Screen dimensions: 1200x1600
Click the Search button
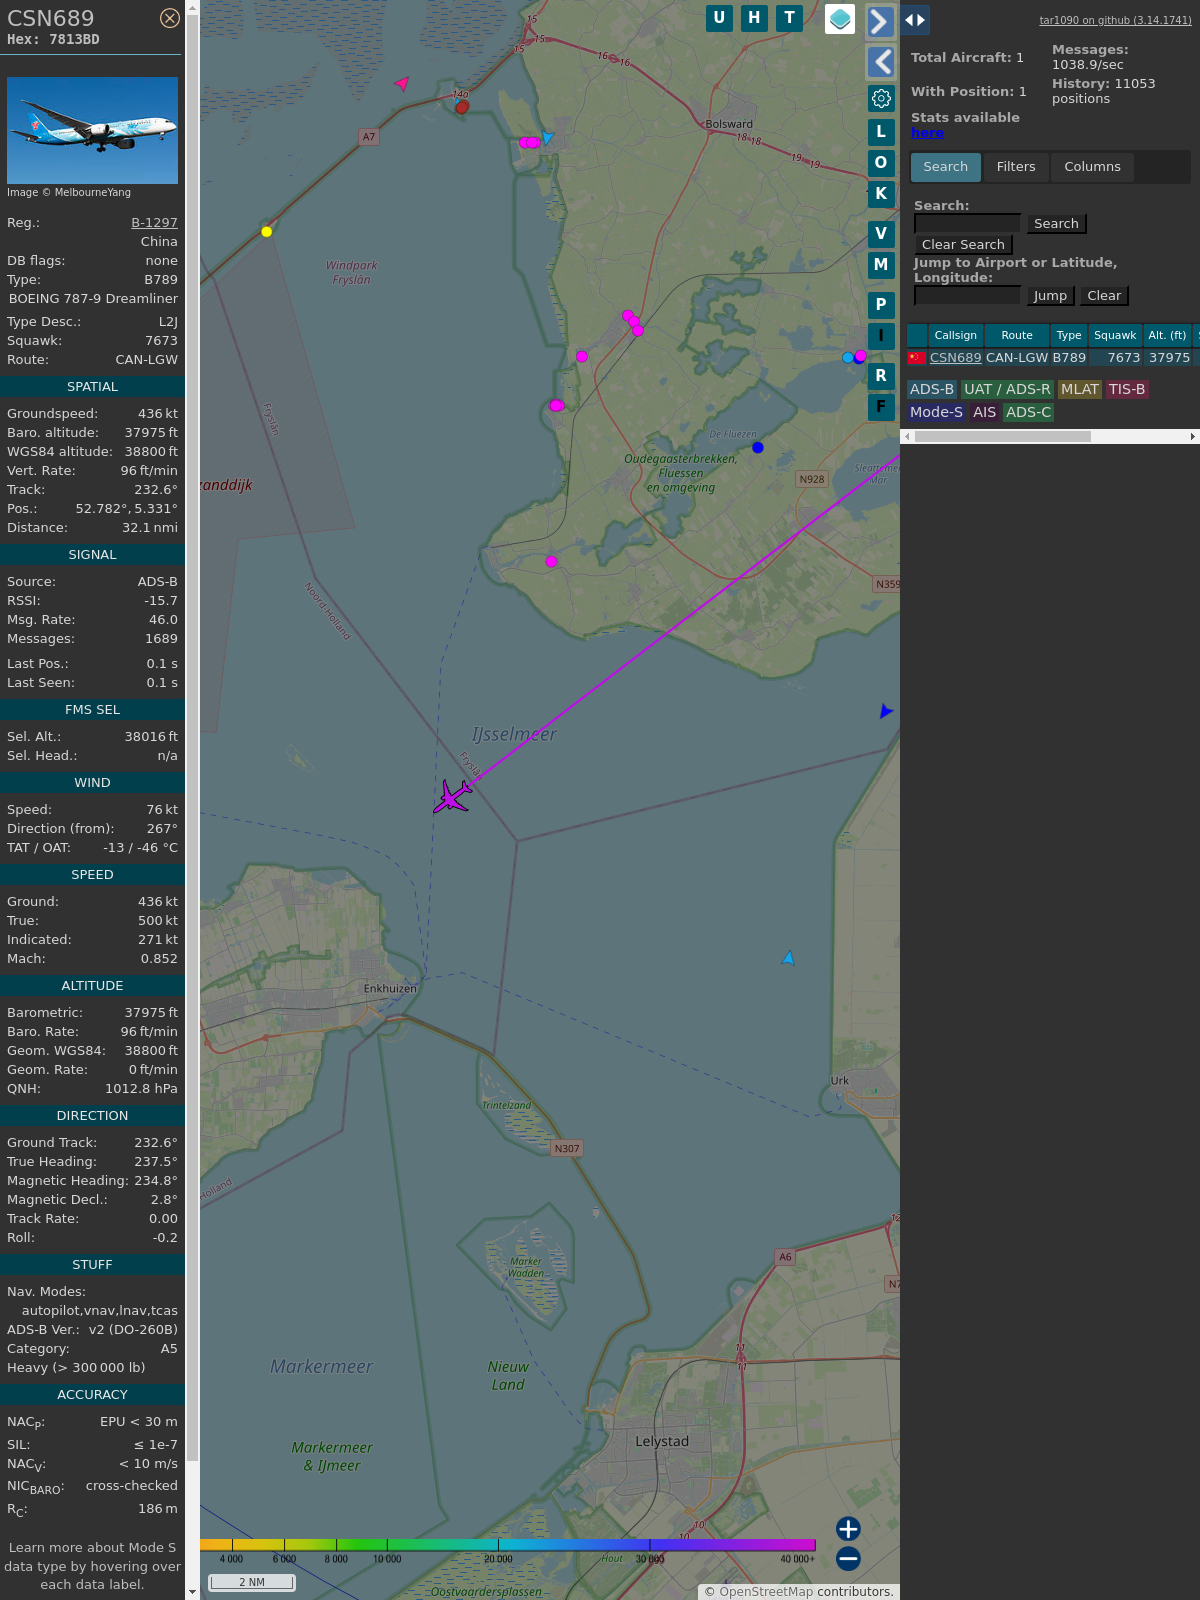pyautogui.click(x=1056, y=224)
